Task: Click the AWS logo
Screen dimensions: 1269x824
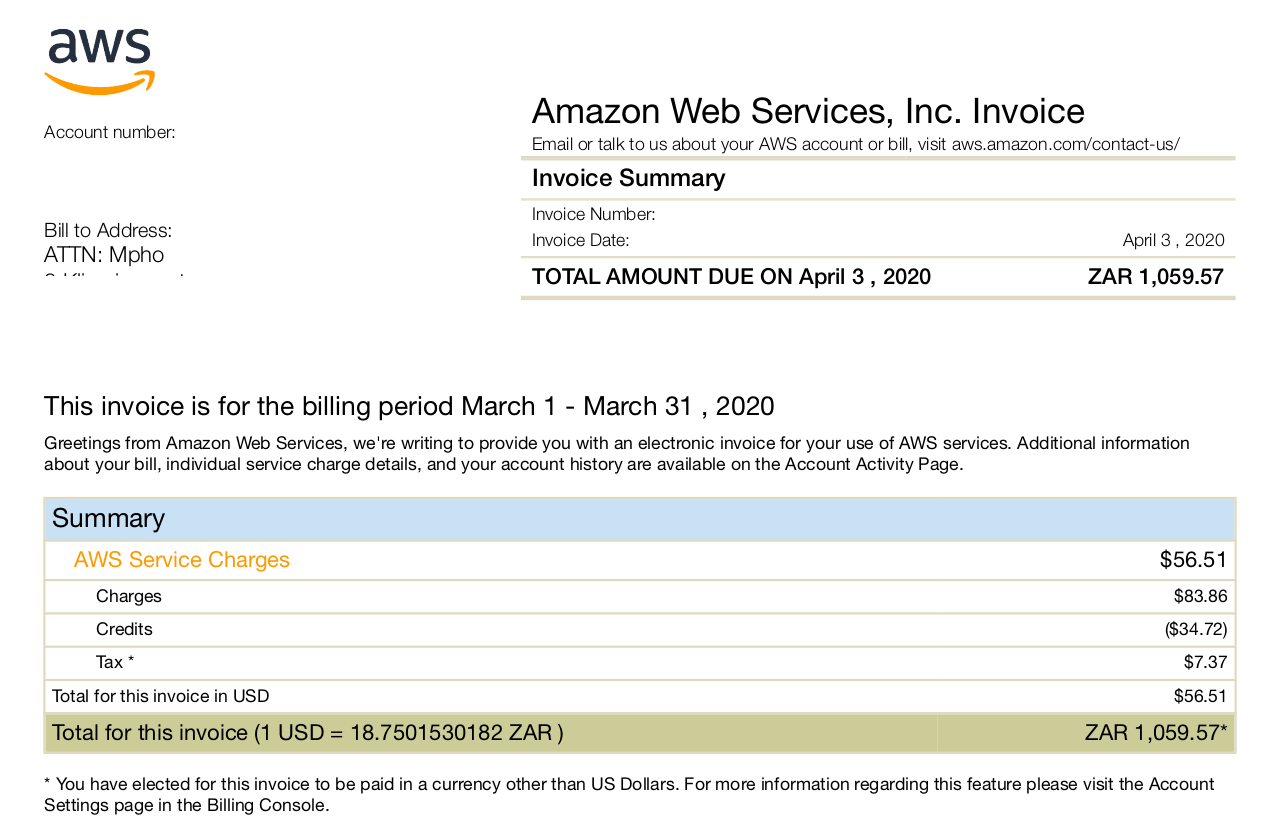Action: pyautogui.click(x=99, y=62)
